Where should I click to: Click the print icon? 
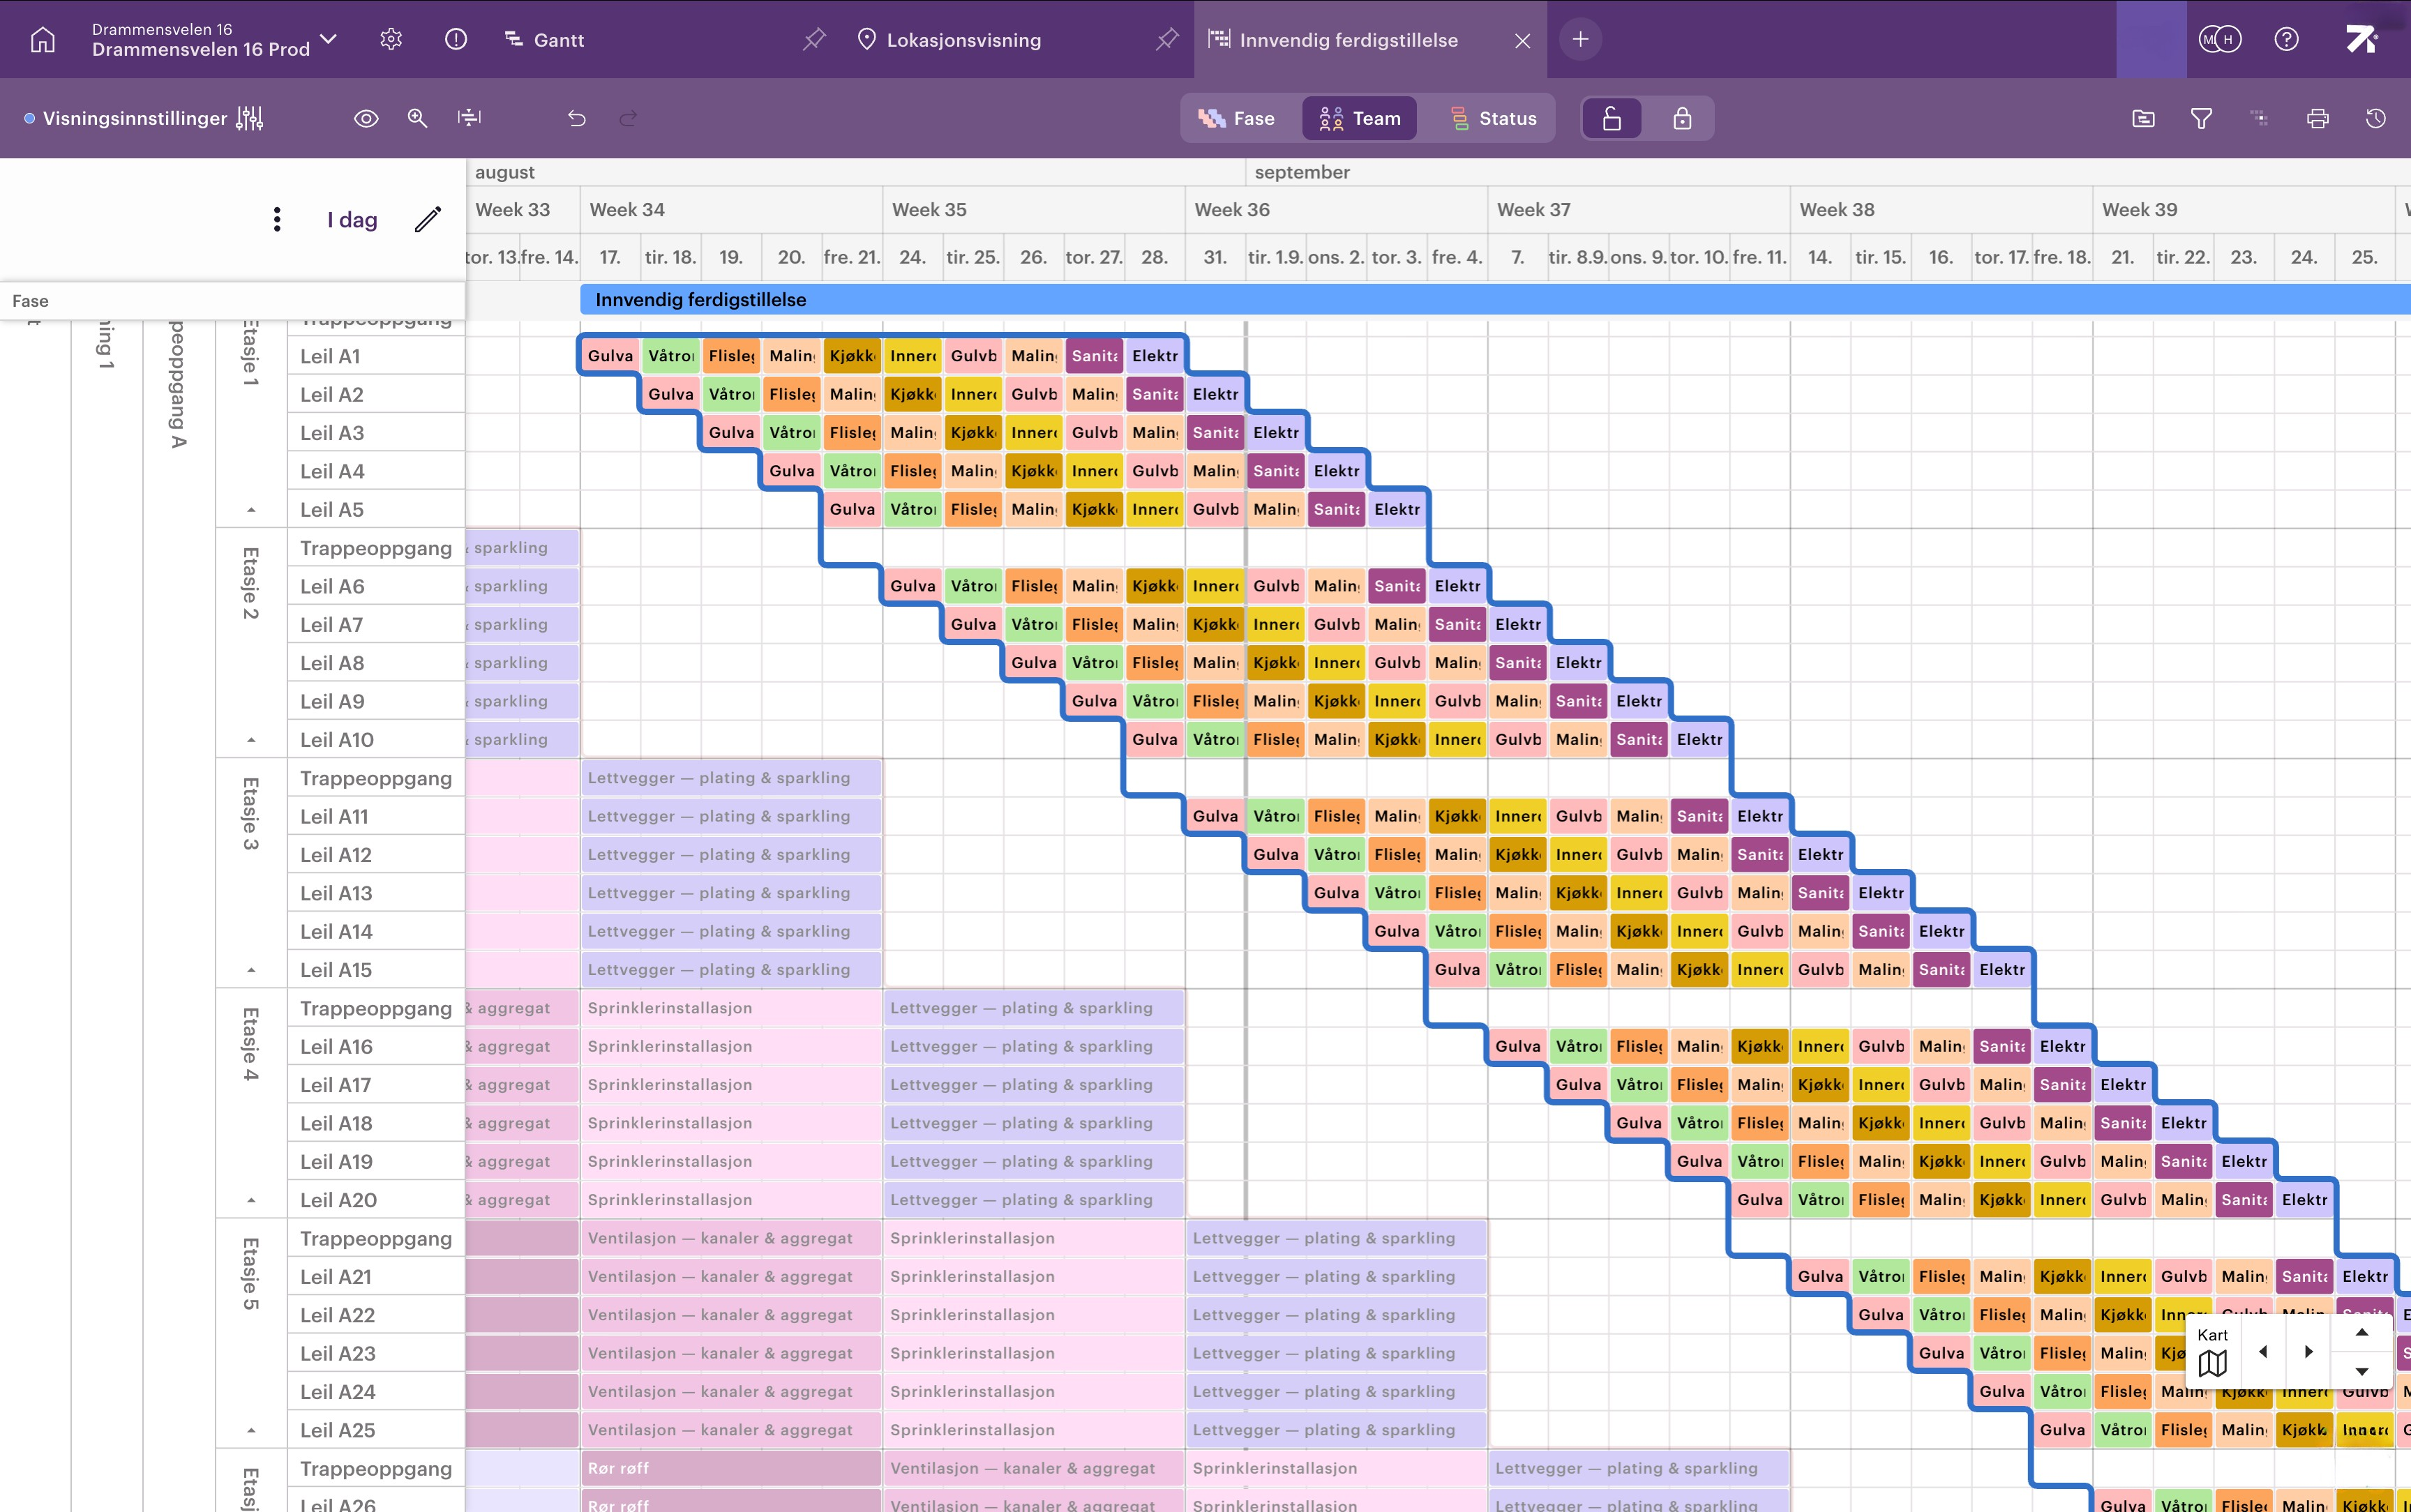2317,118
